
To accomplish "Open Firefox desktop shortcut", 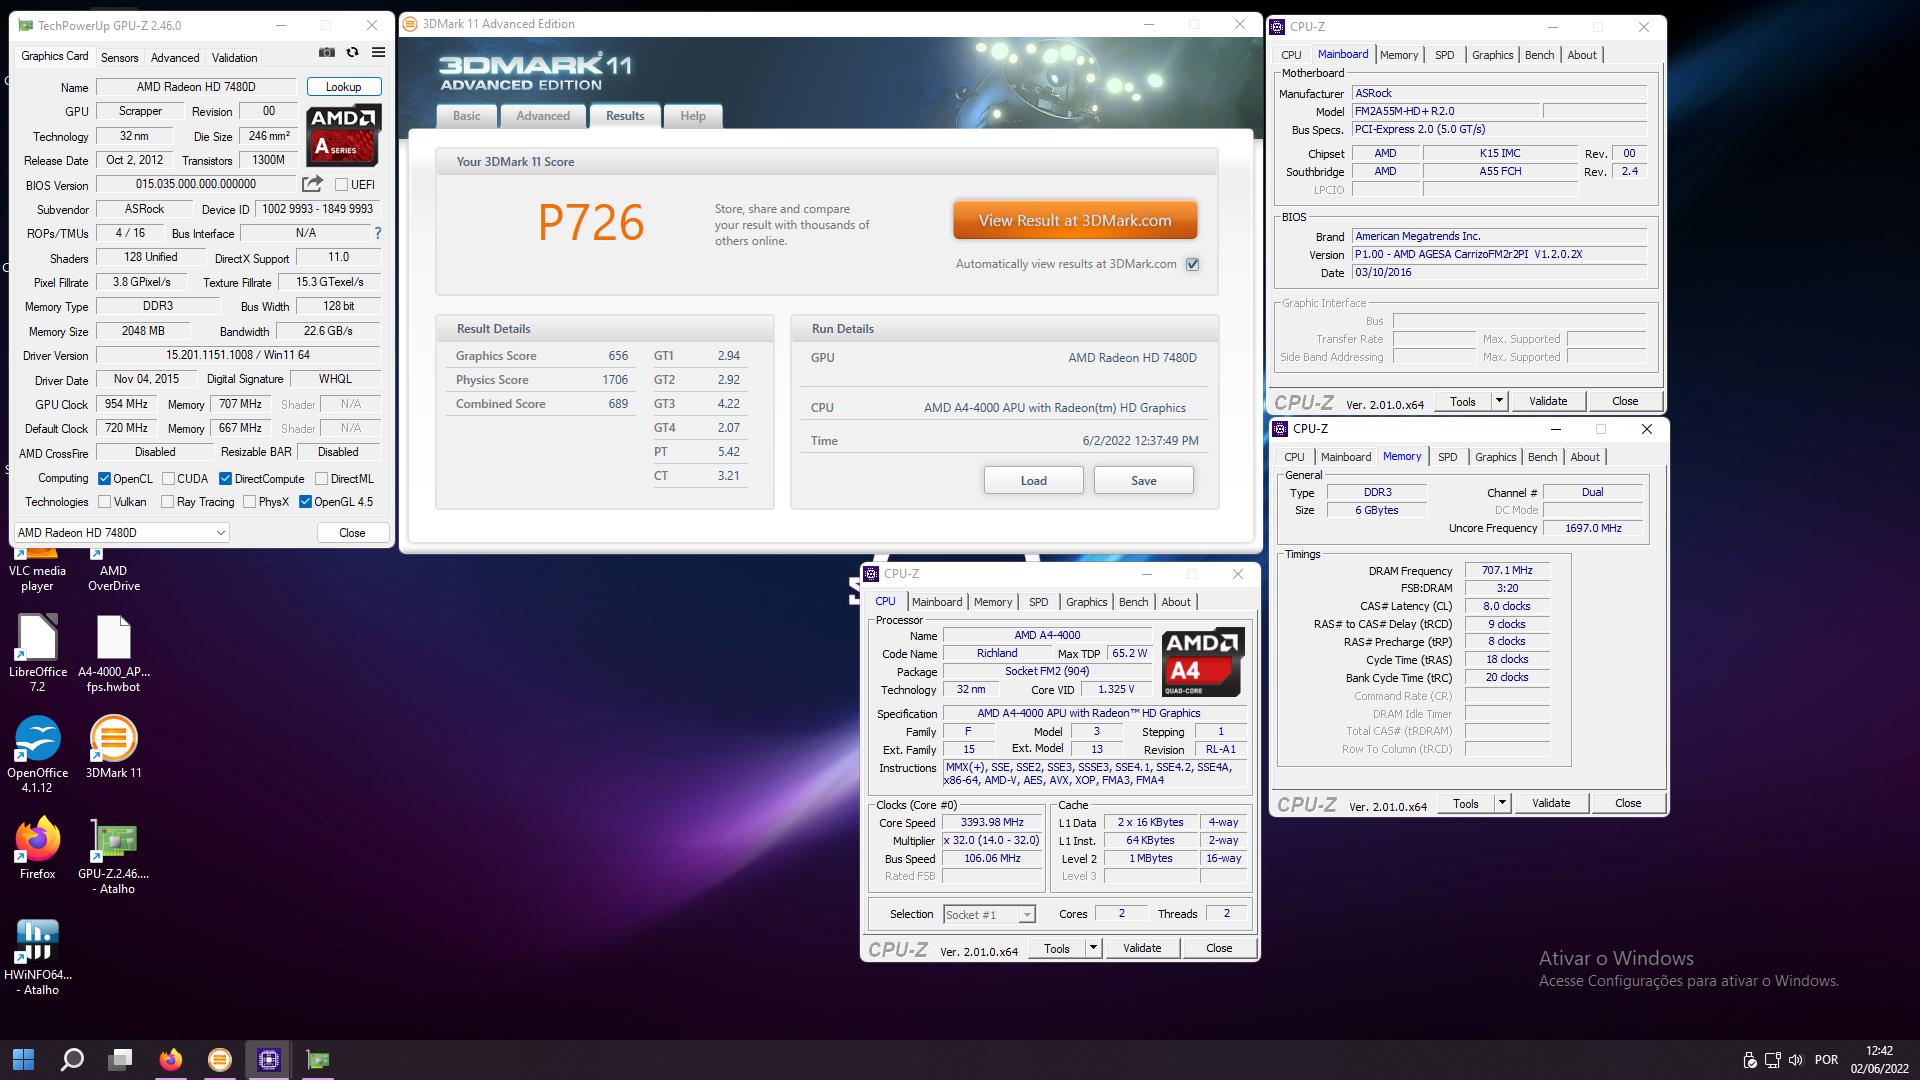I will (x=37, y=848).
